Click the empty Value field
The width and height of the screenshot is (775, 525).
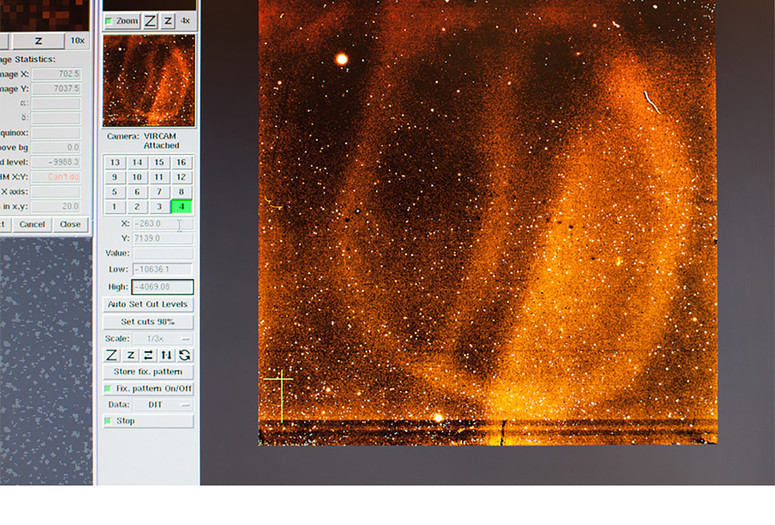coord(163,253)
